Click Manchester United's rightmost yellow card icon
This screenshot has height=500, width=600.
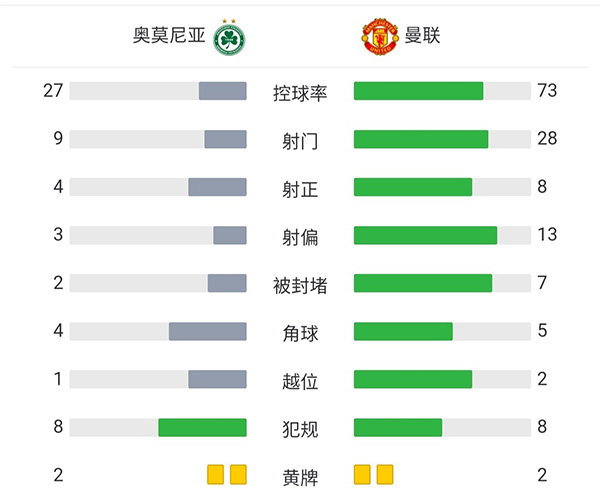point(385,474)
